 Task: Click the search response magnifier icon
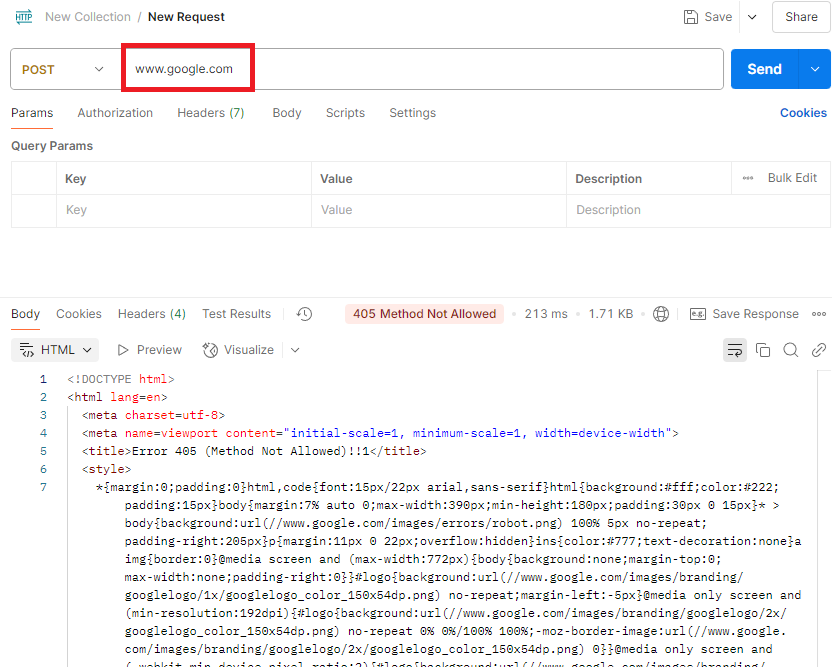(791, 350)
